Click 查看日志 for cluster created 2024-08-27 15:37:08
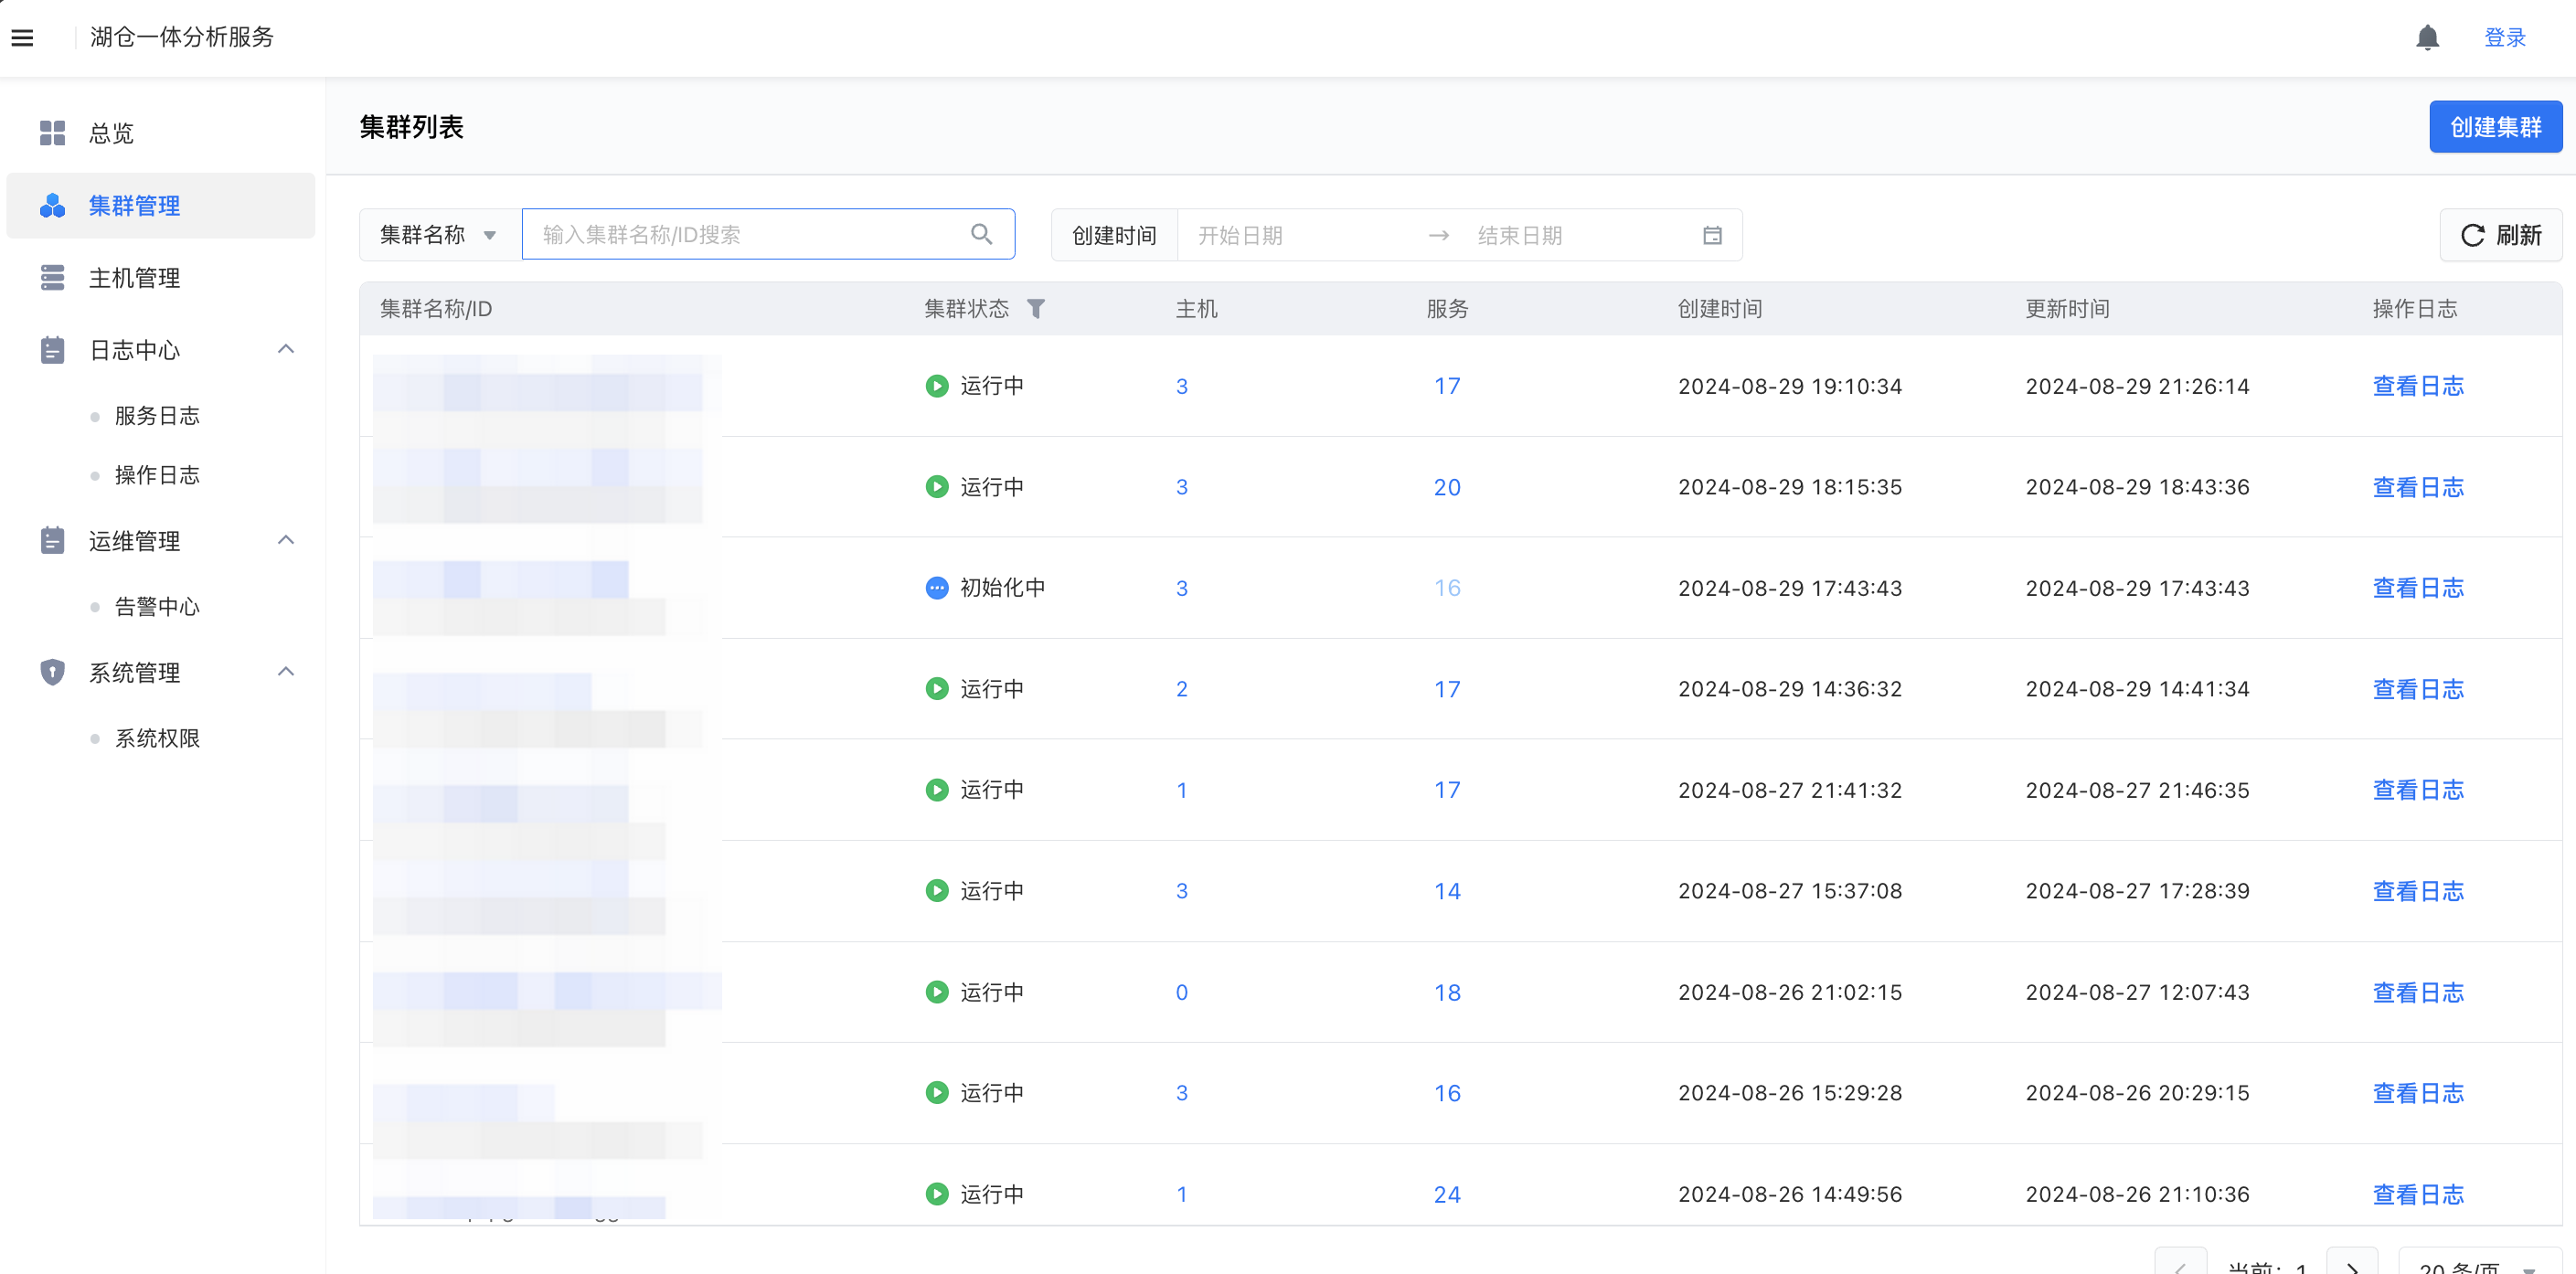2576x1274 pixels. coord(2418,891)
